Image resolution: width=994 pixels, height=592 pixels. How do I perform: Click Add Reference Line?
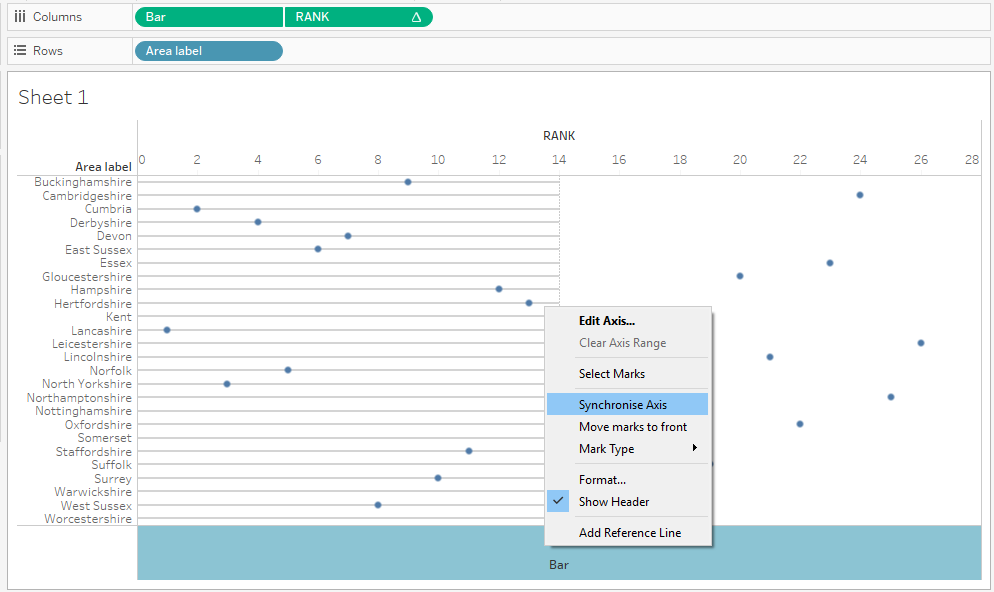point(630,533)
